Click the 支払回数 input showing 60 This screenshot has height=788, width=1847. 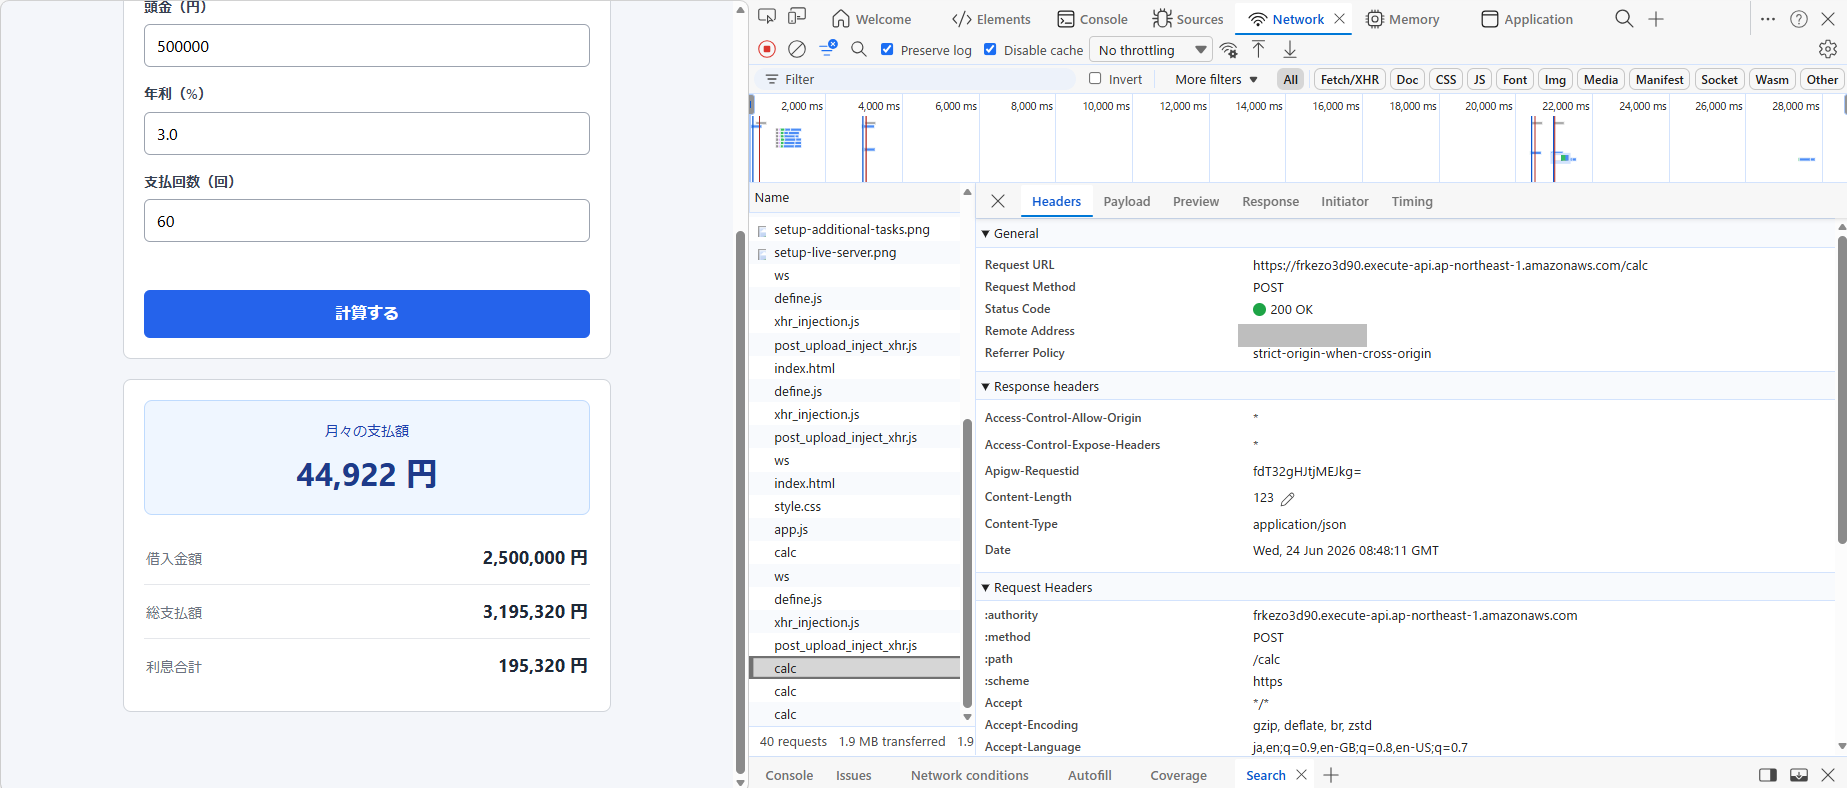[367, 221]
